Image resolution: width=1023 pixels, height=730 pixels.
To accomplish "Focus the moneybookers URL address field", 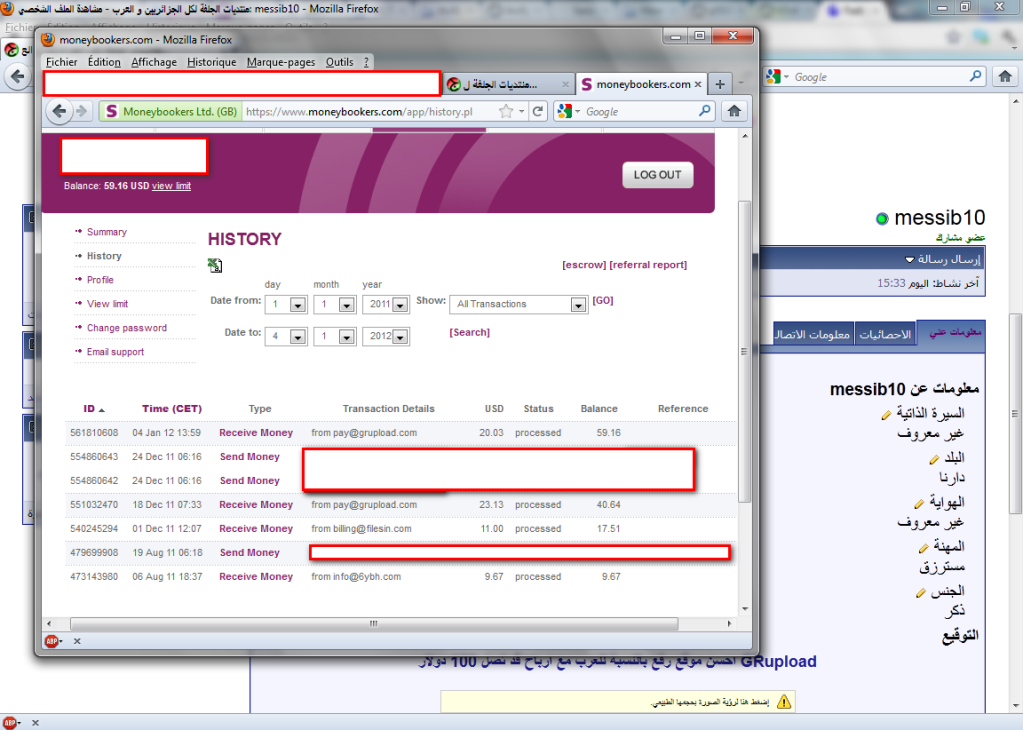I will (x=371, y=112).
